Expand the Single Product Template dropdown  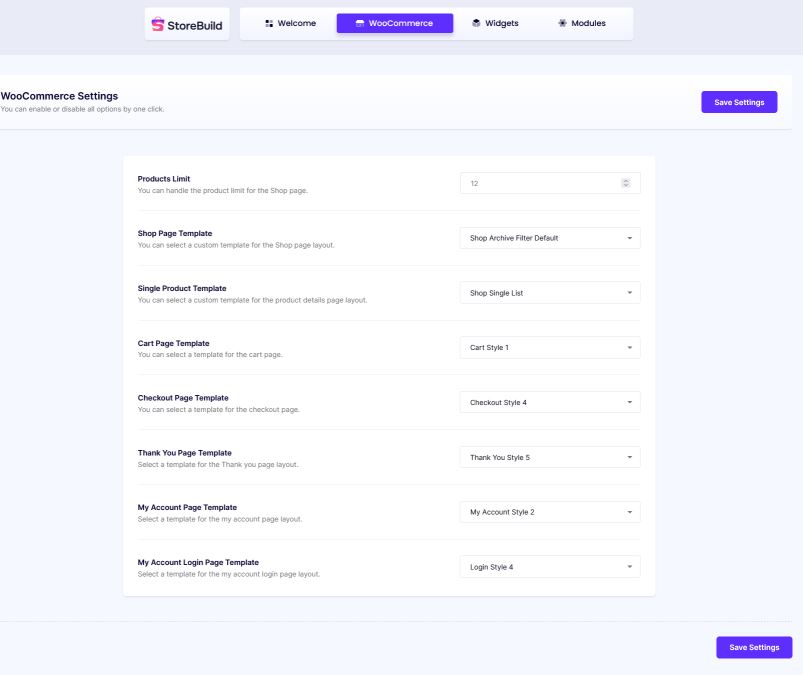click(549, 293)
